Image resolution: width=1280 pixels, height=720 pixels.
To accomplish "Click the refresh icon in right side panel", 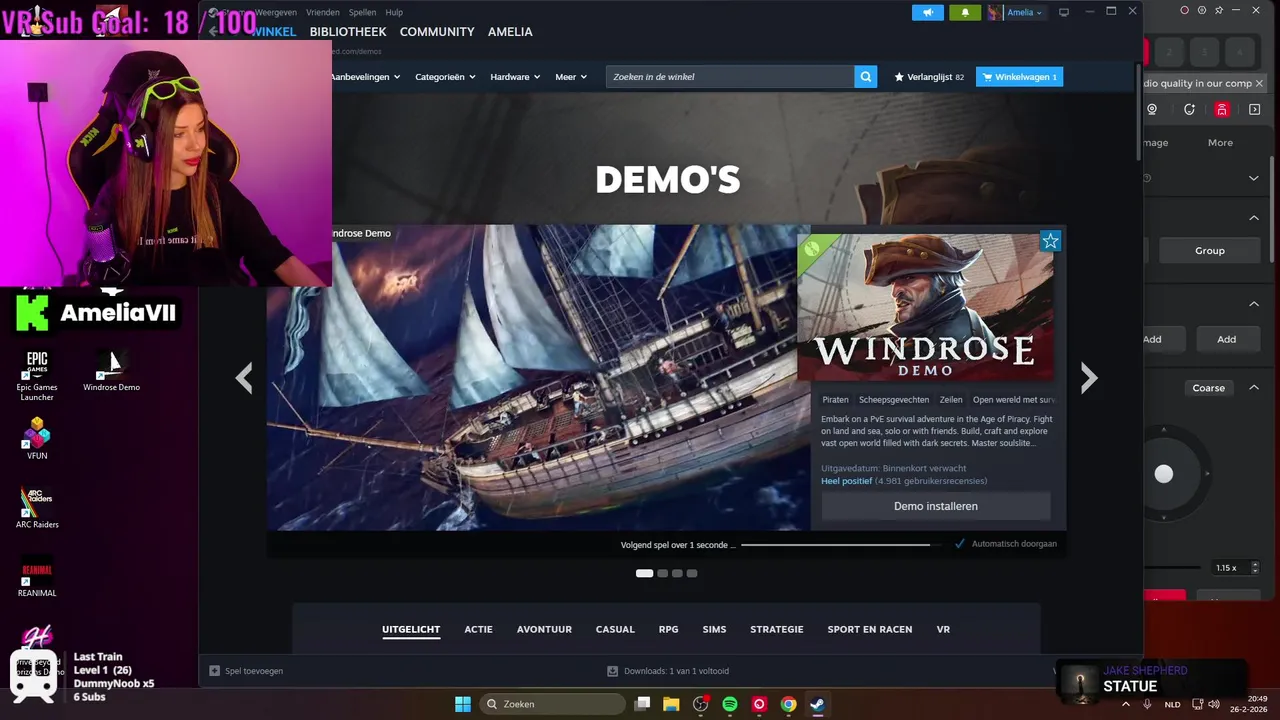I will 1189,109.
